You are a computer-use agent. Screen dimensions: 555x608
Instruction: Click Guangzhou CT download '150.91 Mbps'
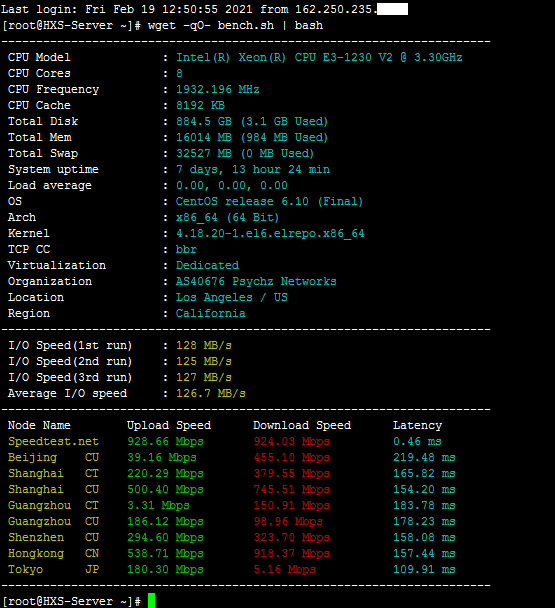pos(292,505)
